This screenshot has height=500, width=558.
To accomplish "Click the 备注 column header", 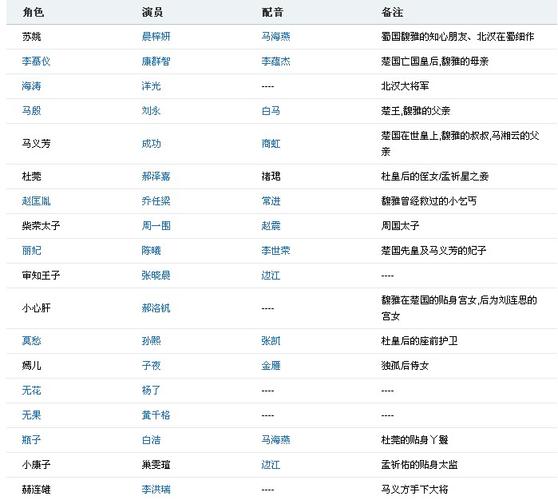I will tap(392, 12).
